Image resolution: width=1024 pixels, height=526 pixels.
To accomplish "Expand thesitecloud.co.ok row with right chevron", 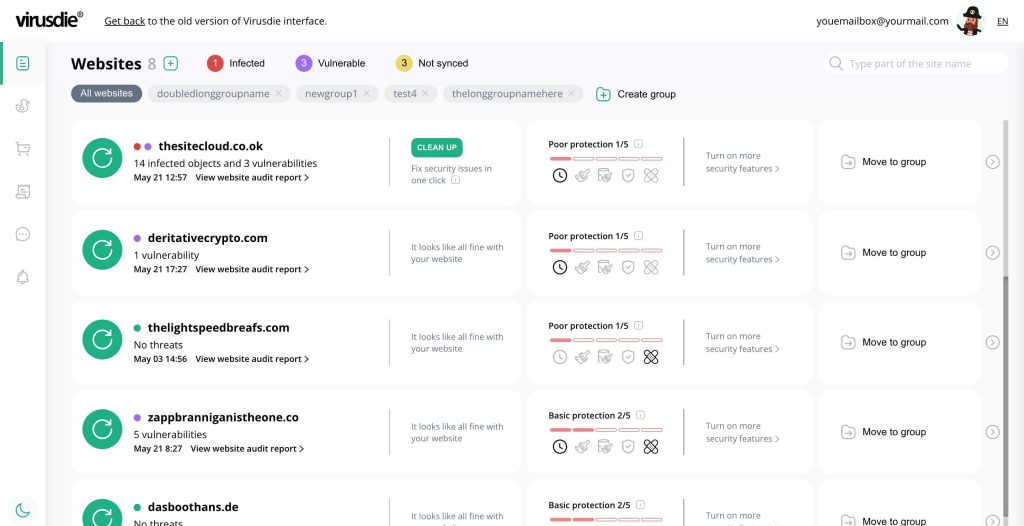I will click(x=993, y=161).
